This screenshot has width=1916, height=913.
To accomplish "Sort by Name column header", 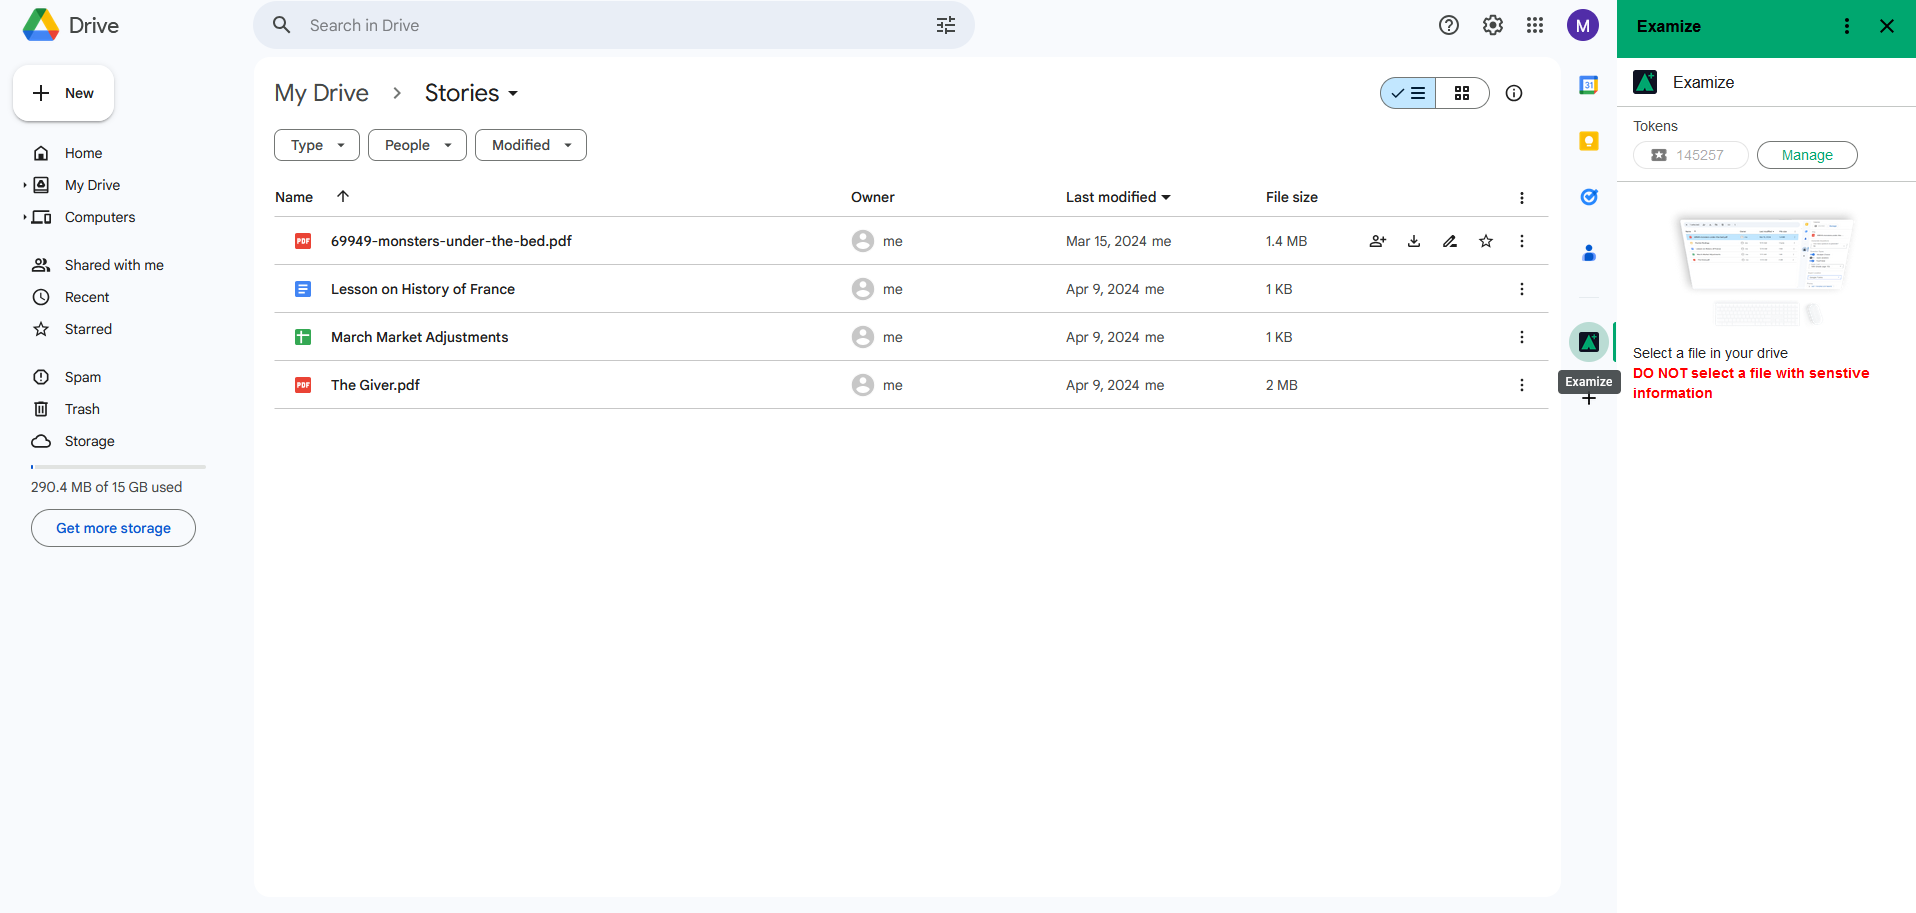I will click(x=294, y=197).
